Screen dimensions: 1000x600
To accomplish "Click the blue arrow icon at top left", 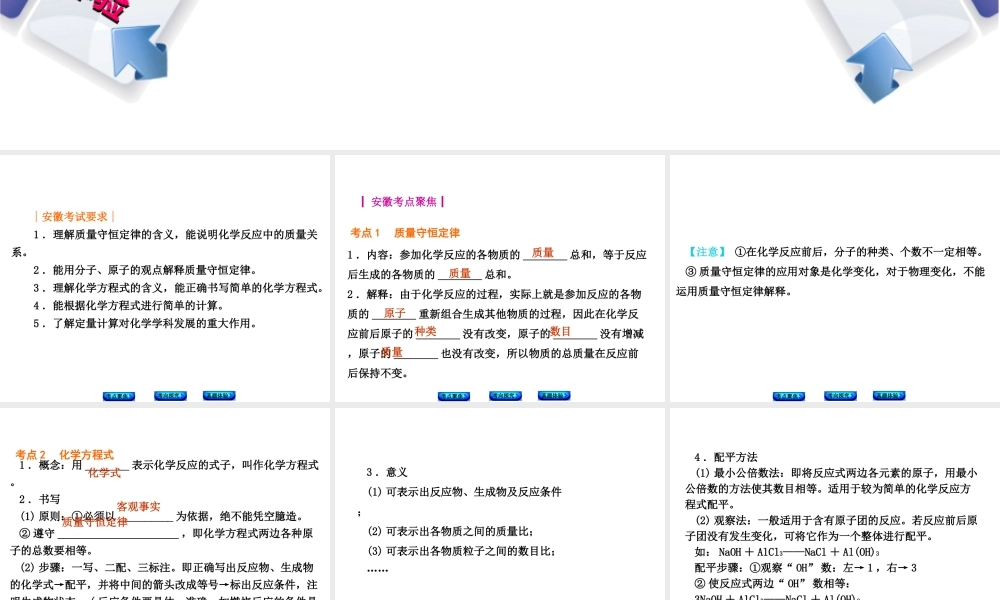I will (140, 52).
